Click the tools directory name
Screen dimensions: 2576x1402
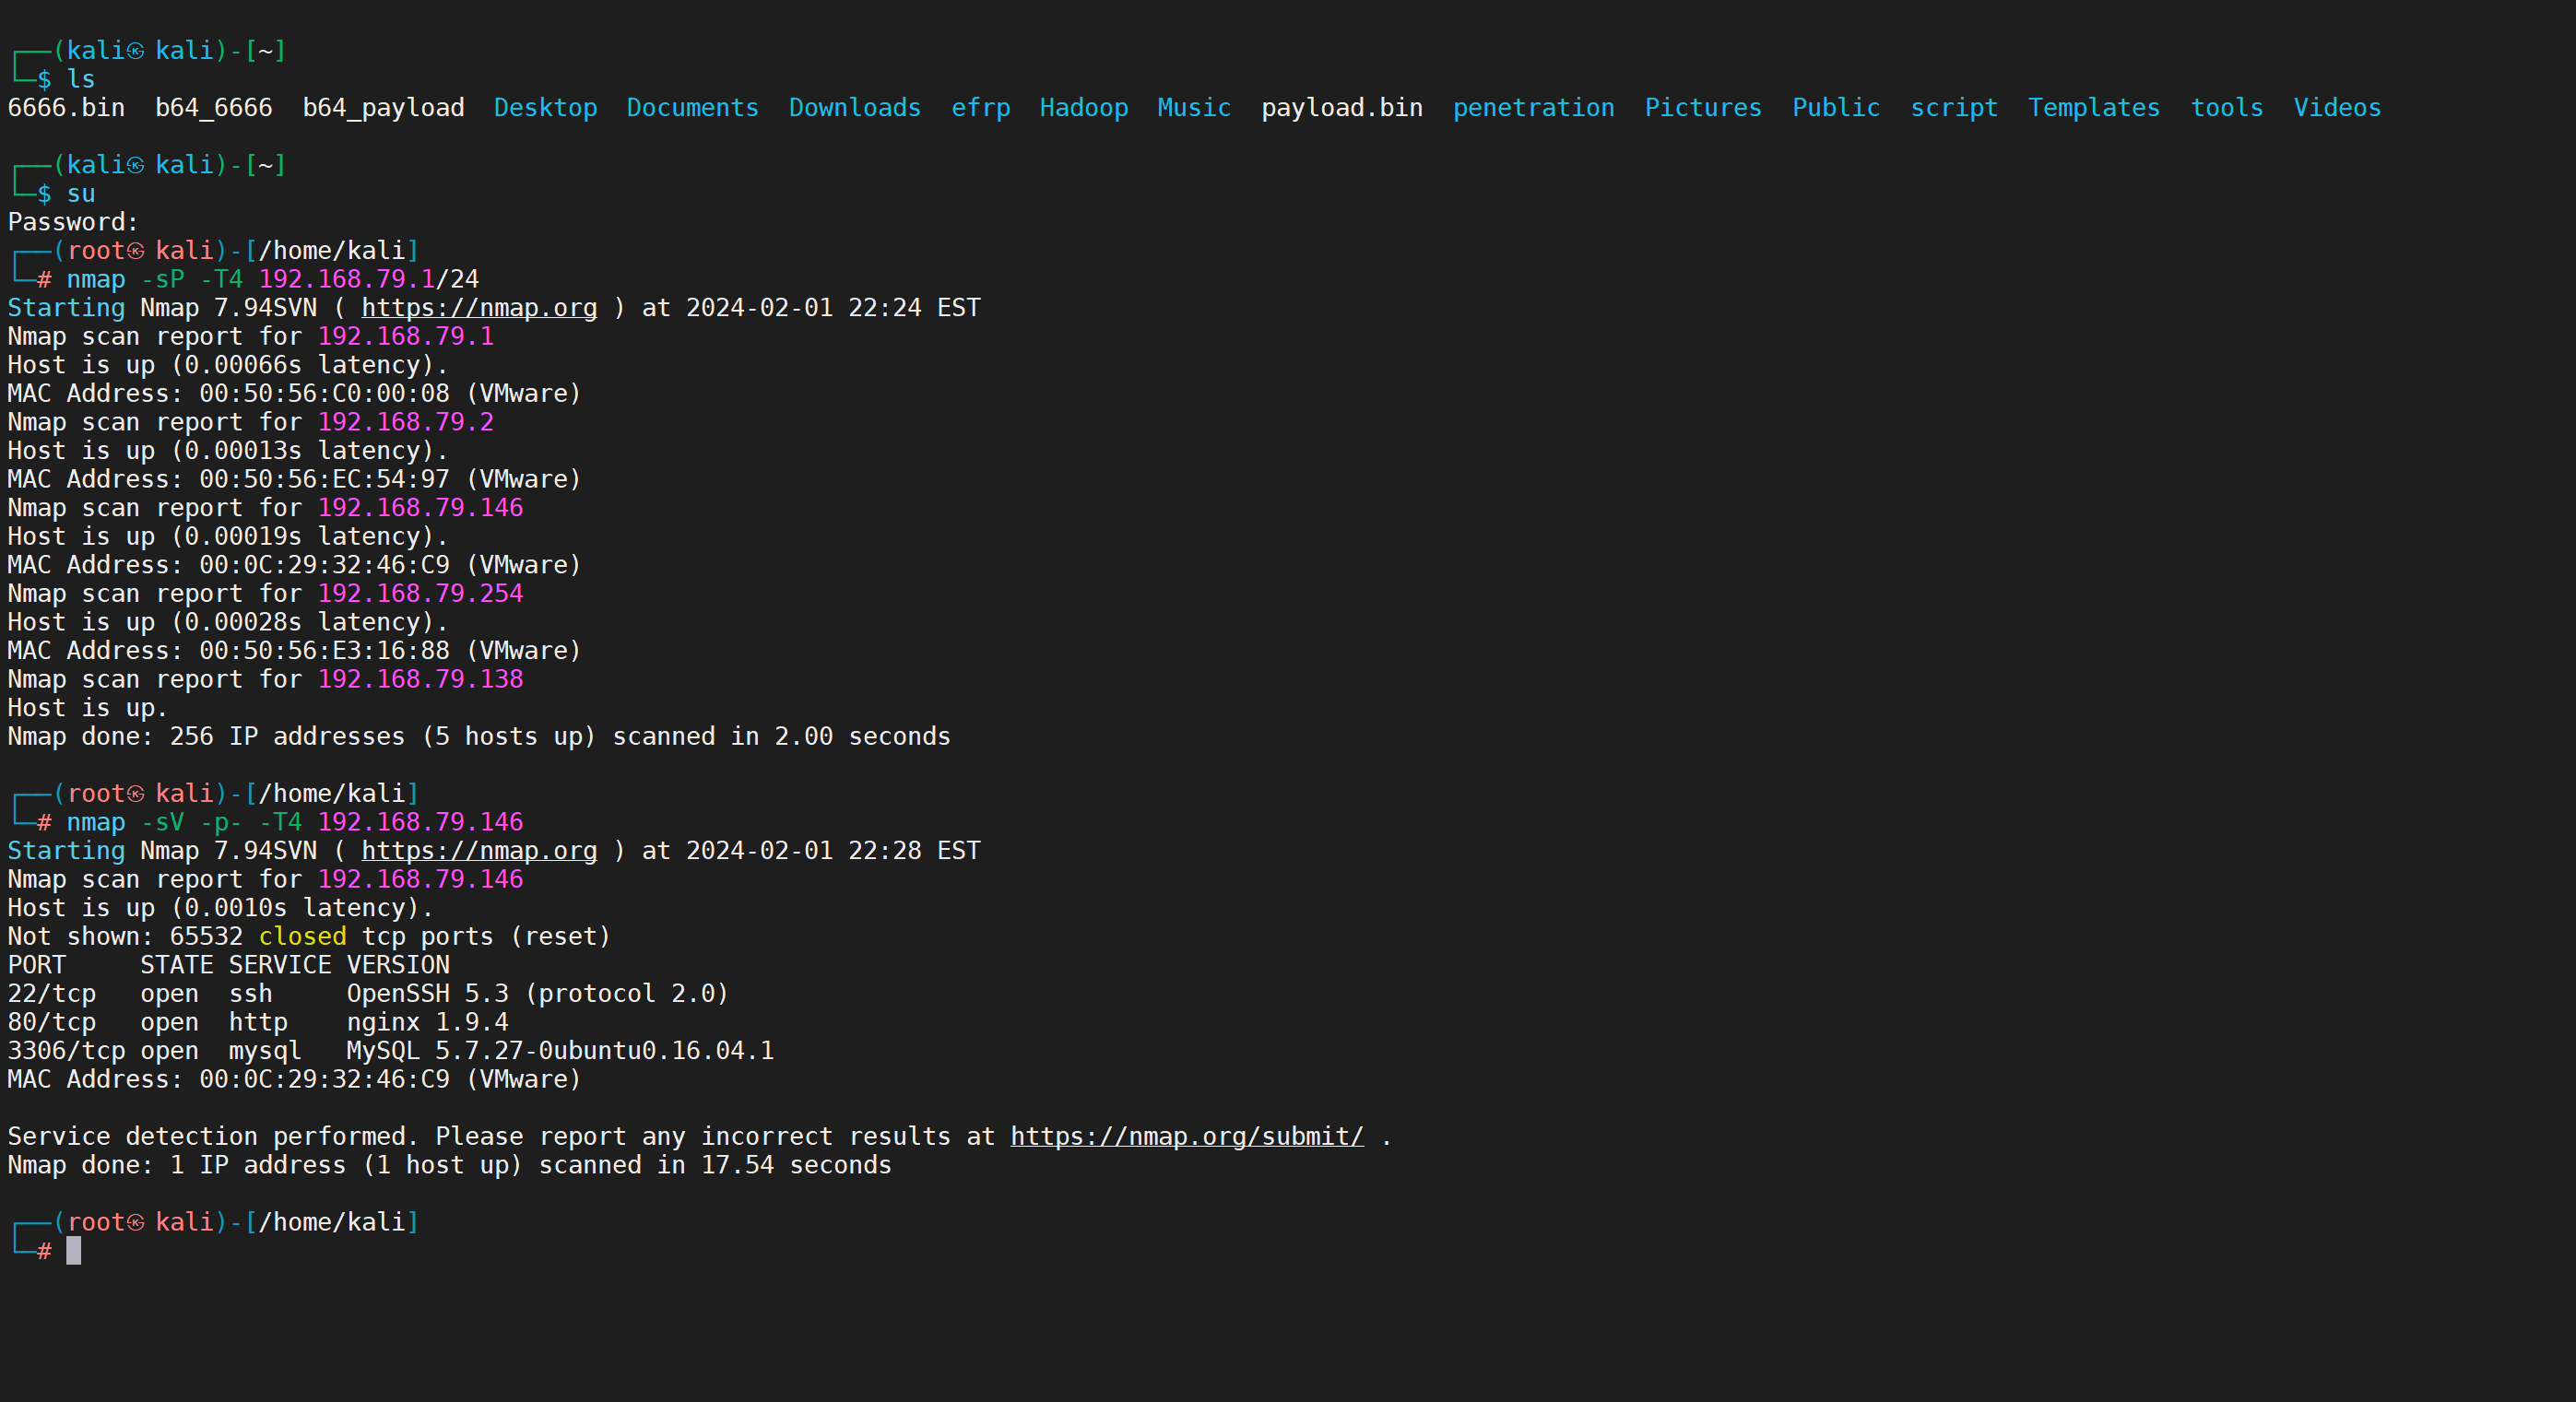(x=2227, y=108)
